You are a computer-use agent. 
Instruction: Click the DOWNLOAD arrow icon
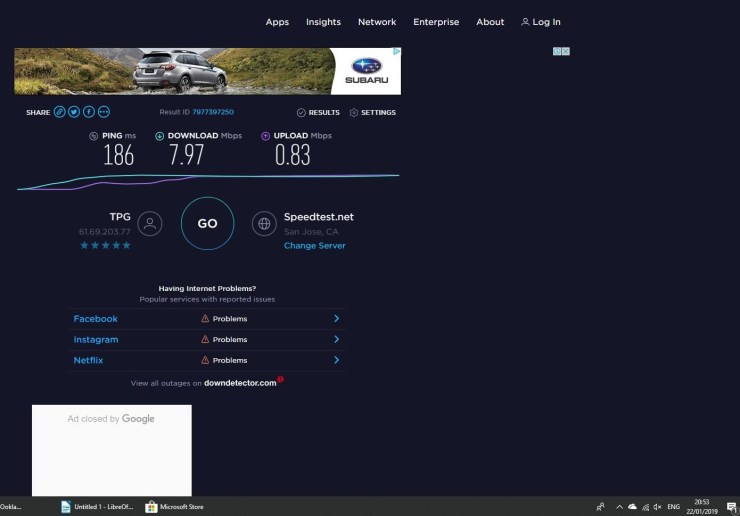(160, 136)
